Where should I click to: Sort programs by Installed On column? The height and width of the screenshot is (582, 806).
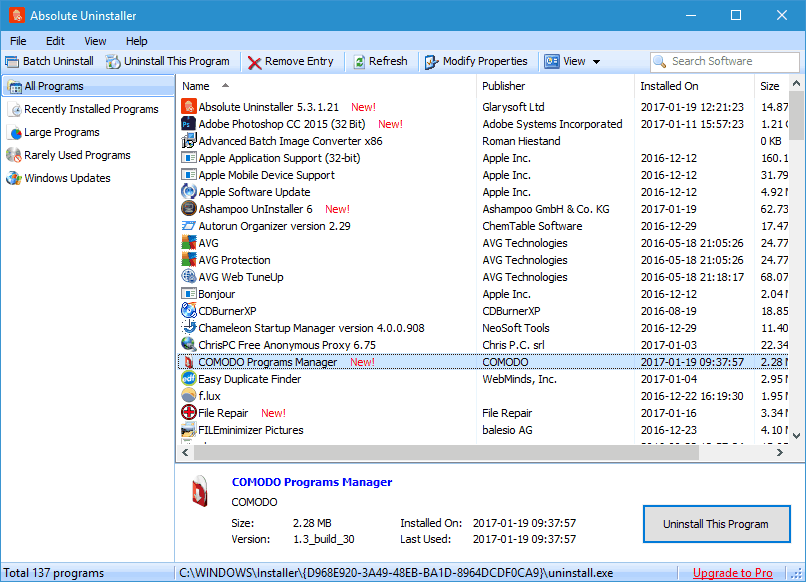[669, 86]
